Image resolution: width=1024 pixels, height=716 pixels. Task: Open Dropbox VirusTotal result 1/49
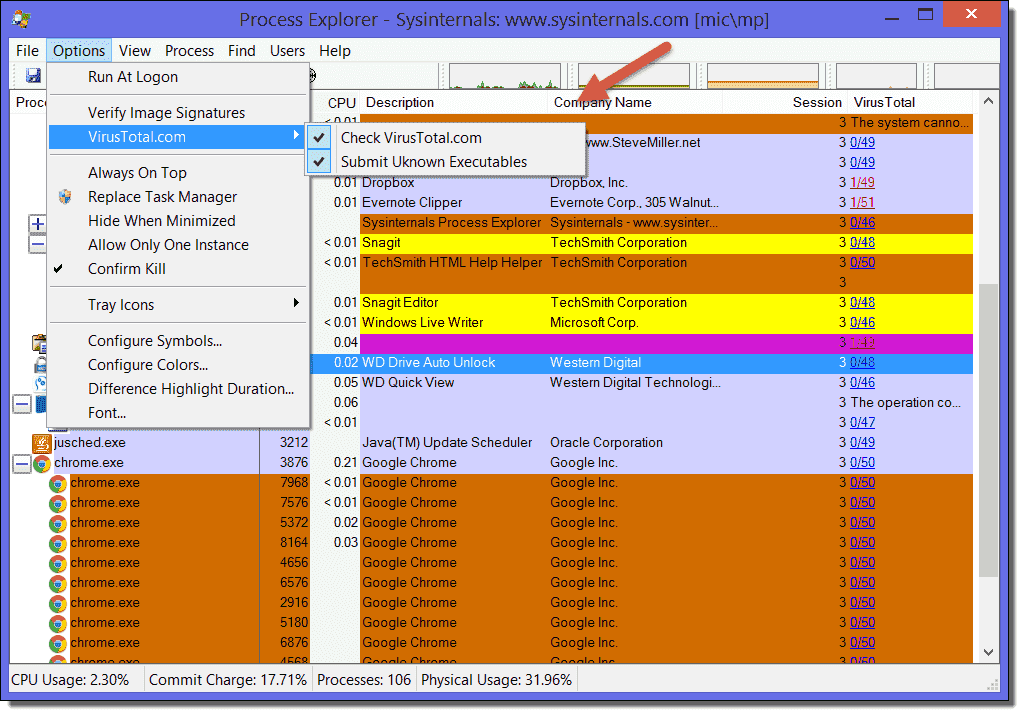click(x=862, y=182)
